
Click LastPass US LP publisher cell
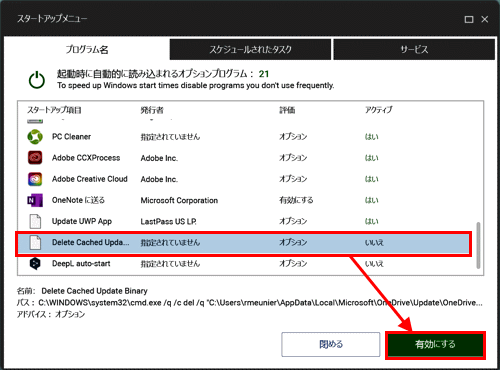[x=169, y=221]
